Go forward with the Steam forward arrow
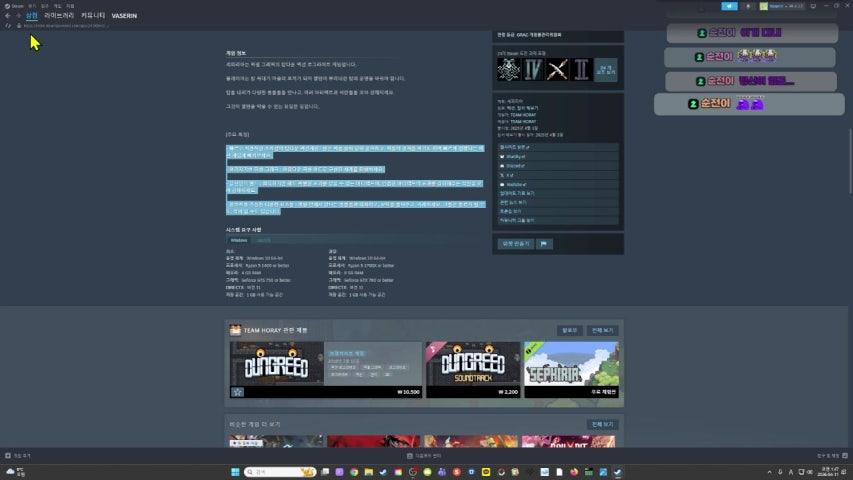This screenshot has height=480, width=853. pos(18,16)
